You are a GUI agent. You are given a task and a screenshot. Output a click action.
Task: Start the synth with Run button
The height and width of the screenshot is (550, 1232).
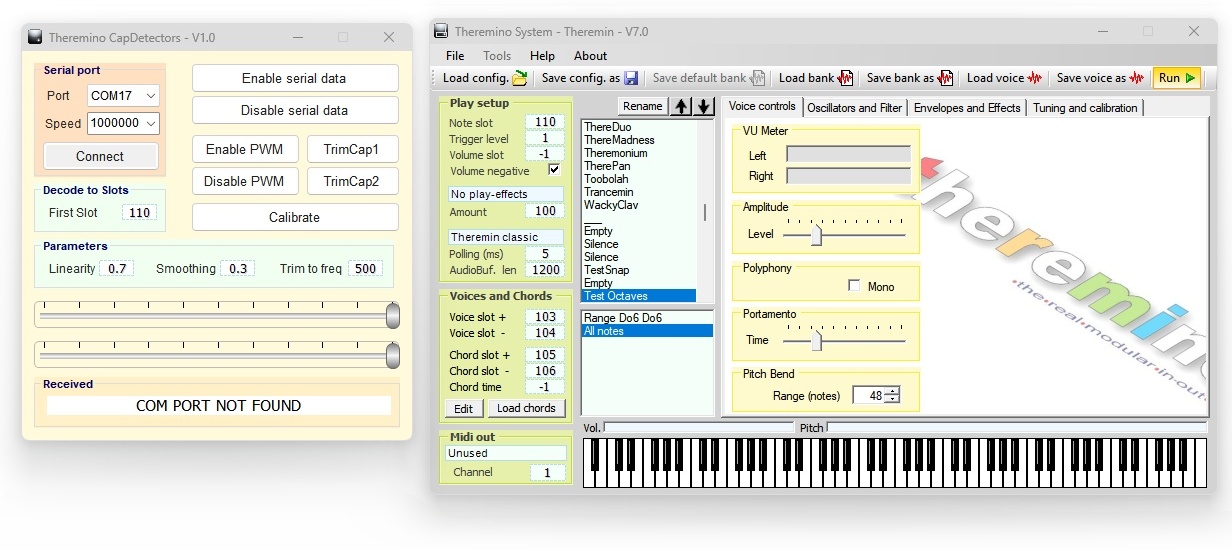[1177, 78]
